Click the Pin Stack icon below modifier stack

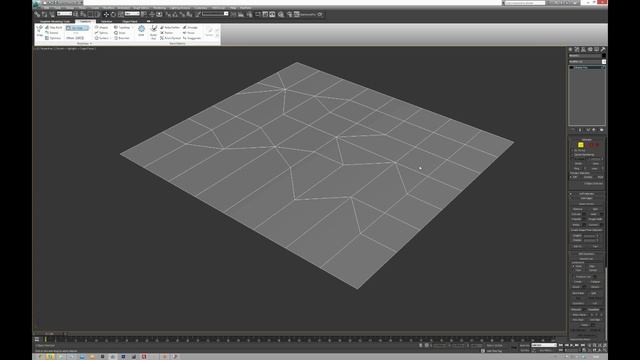click(x=573, y=129)
